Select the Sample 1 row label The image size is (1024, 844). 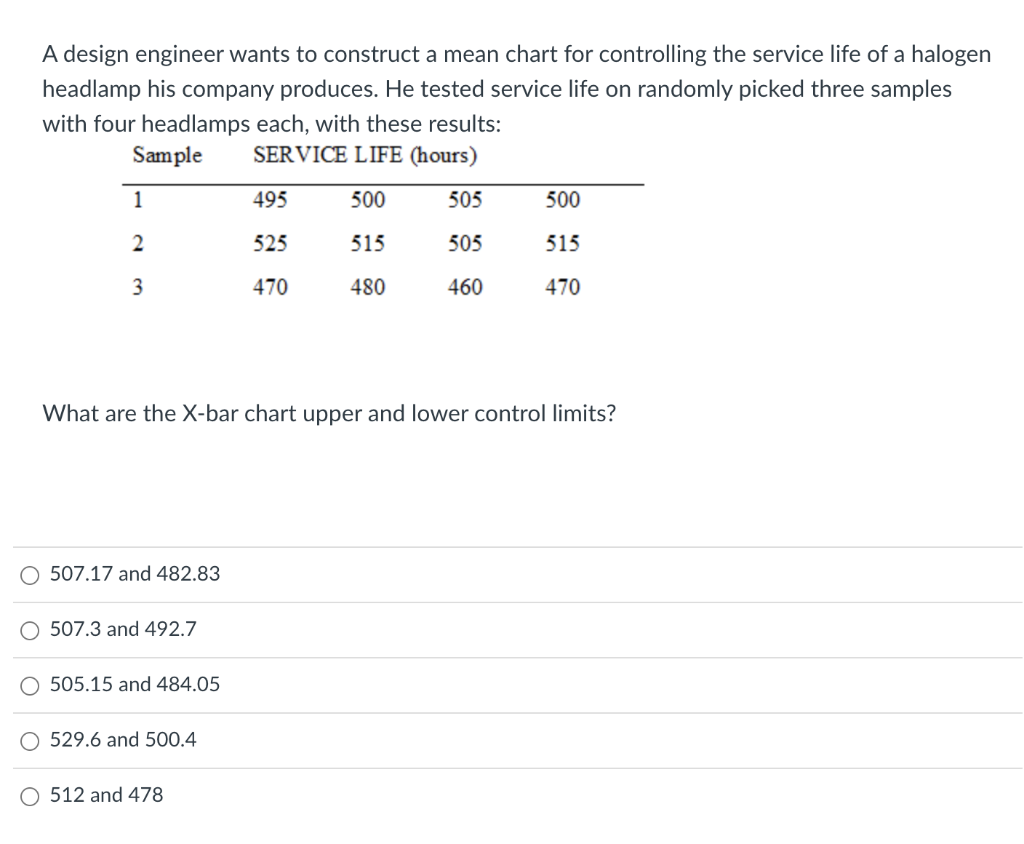pyautogui.click(x=138, y=199)
